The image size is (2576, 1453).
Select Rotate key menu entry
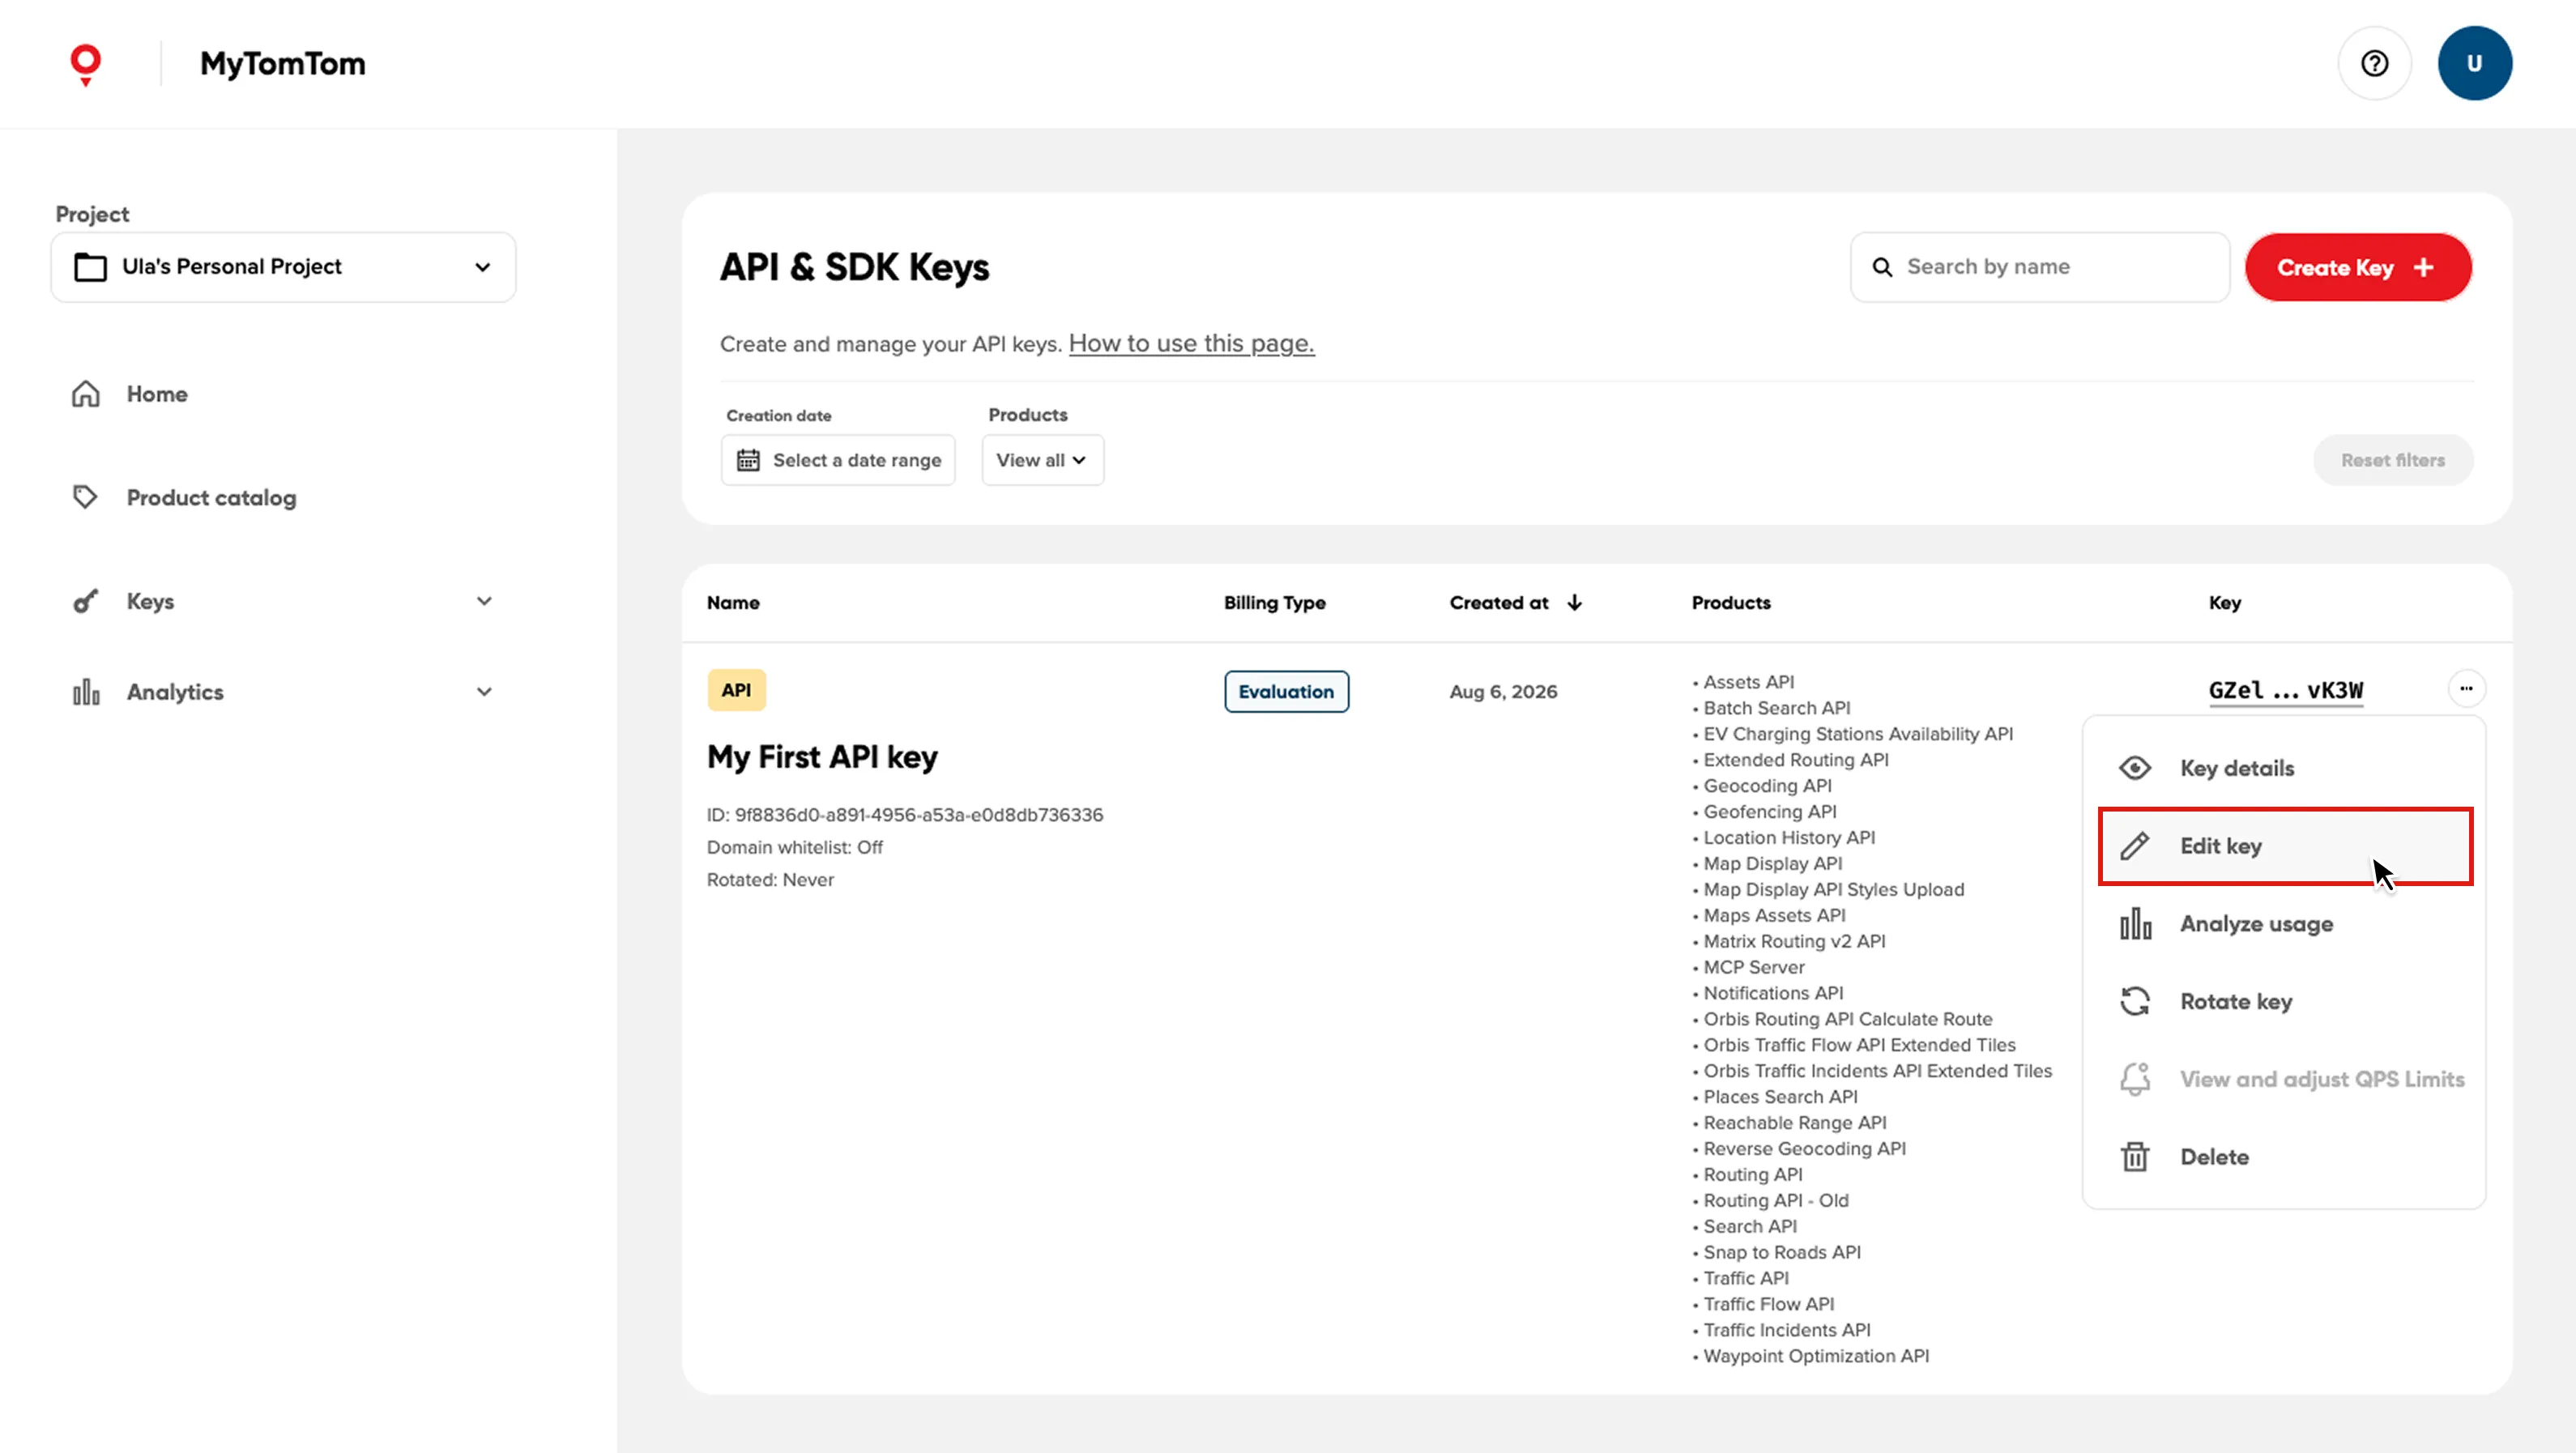(x=2284, y=1001)
